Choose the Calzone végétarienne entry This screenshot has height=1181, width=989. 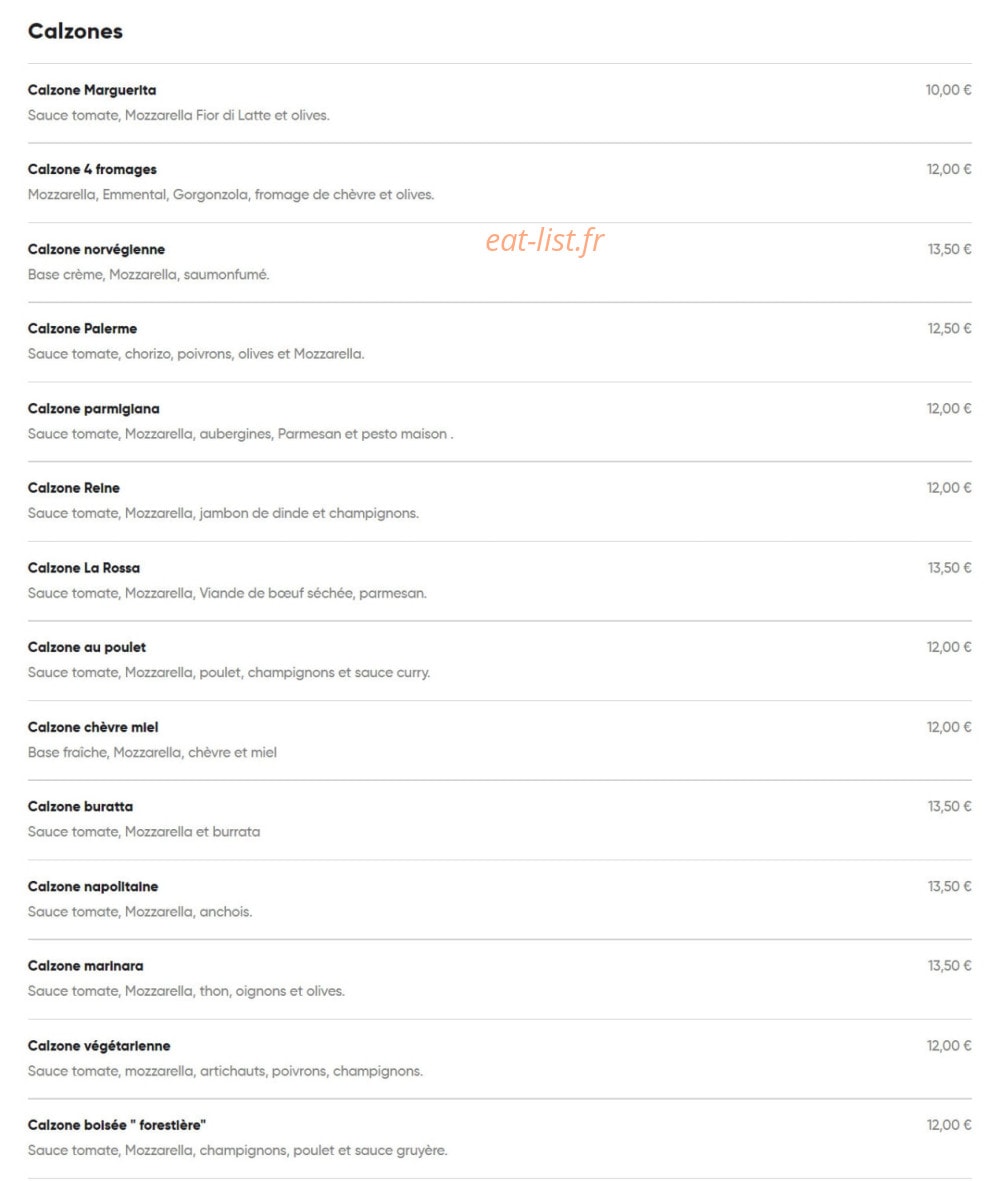pyautogui.click(x=99, y=1045)
